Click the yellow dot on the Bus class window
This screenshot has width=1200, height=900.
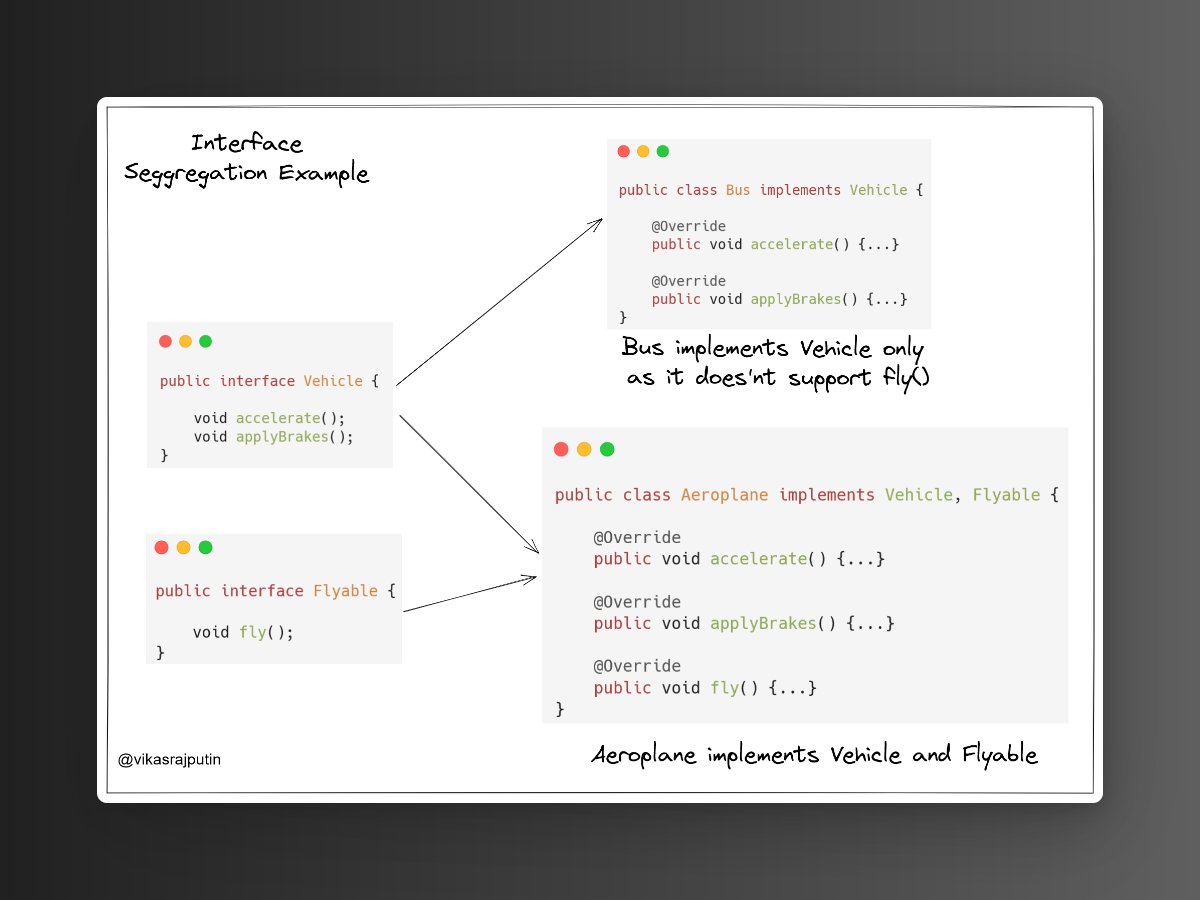(643, 151)
